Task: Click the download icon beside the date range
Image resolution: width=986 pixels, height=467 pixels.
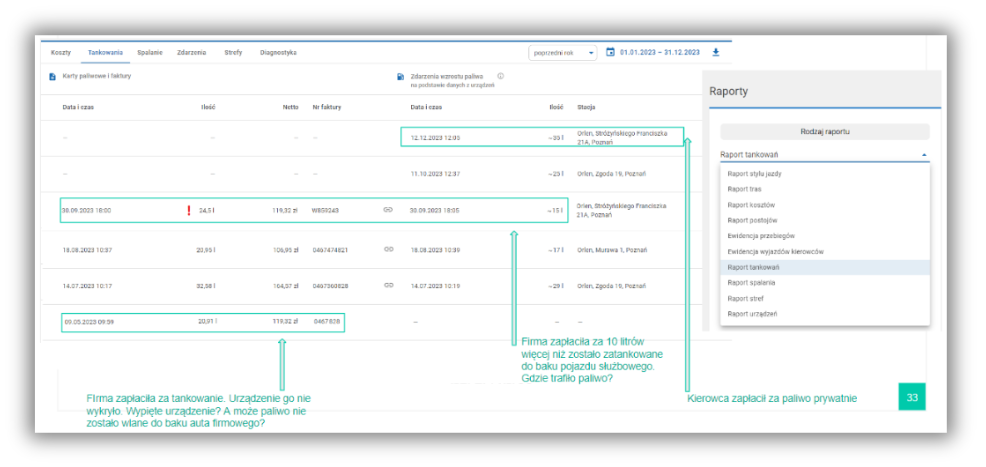Action: pyautogui.click(x=715, y=52)
